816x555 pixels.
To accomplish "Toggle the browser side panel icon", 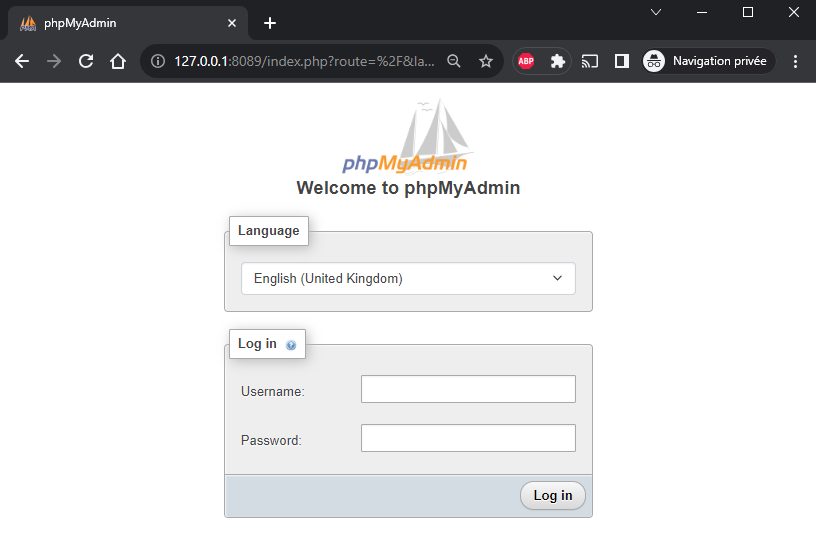I will coord(622,61).
